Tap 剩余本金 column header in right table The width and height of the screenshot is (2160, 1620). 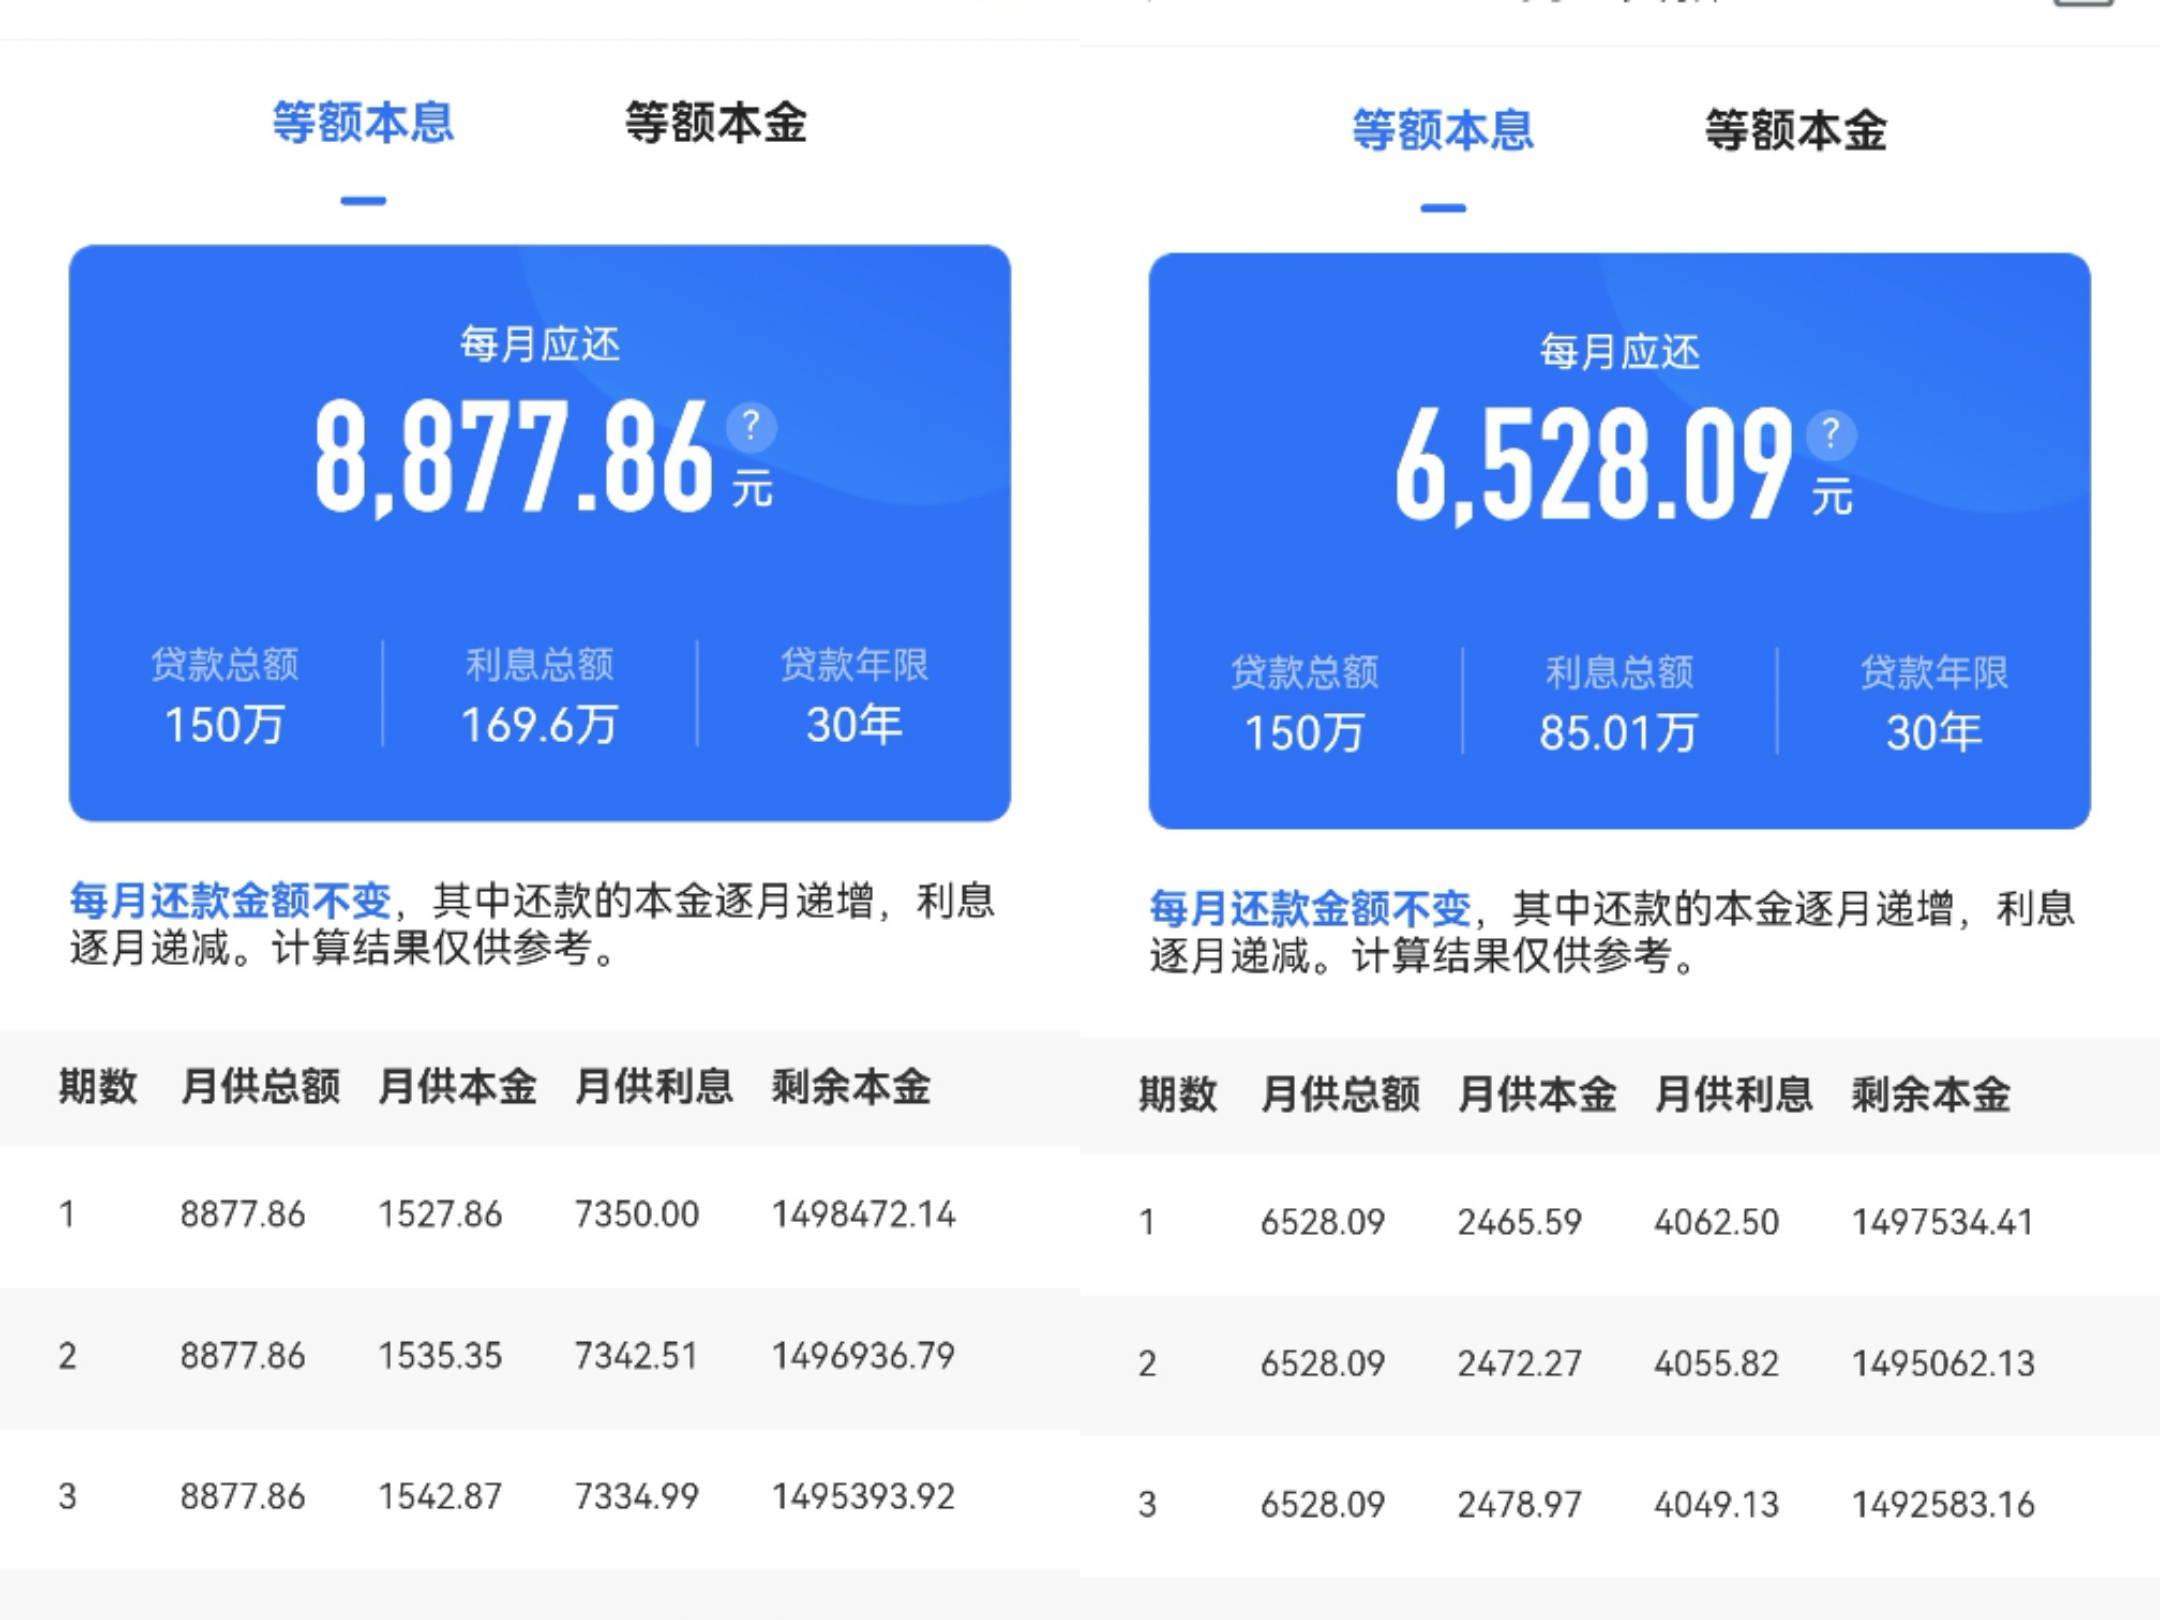1931,1094
